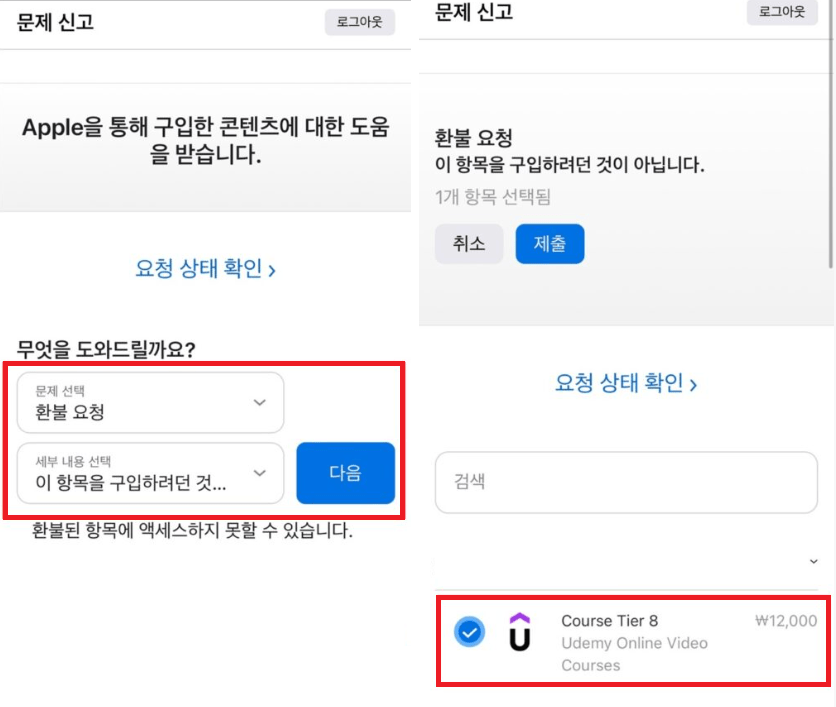Submit the refund with the 제출 button
This screenshot has width=836, height=707.
coord(549,244)
